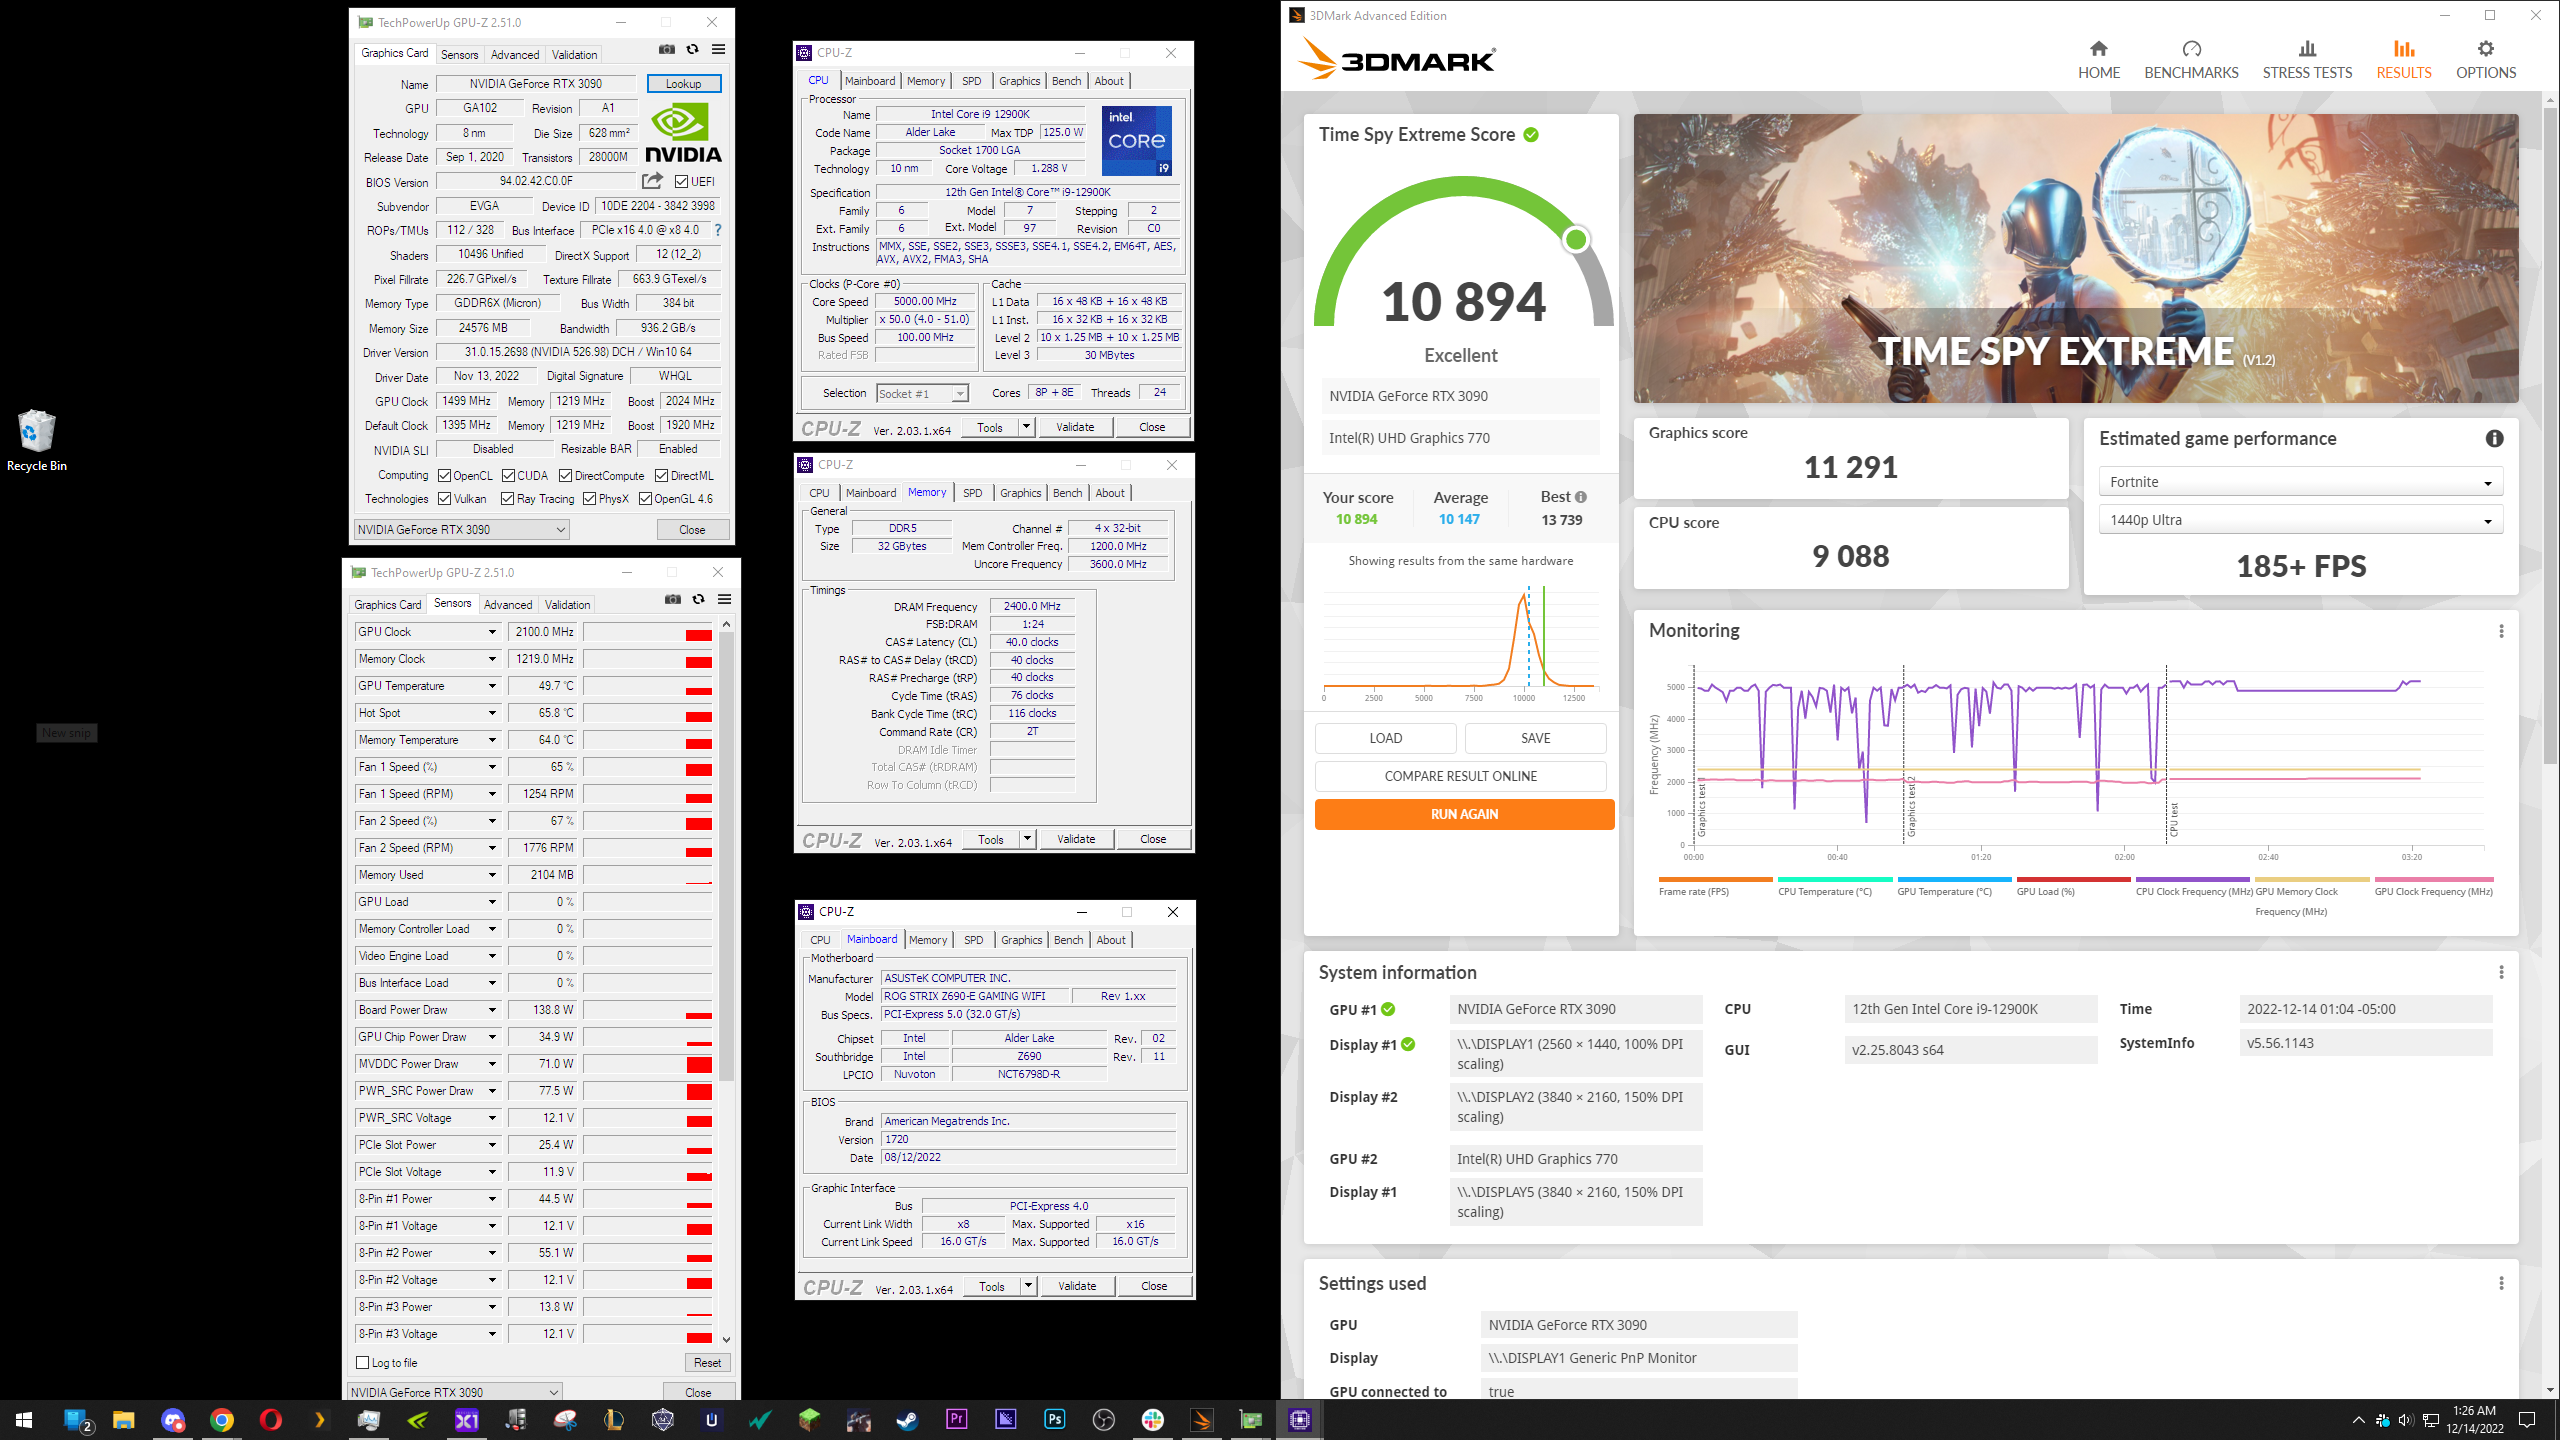Open GPU selector dropdown in GPU-Z Sensors window
Viewport: 2560px width, 1440px height.
point(454,1391)
